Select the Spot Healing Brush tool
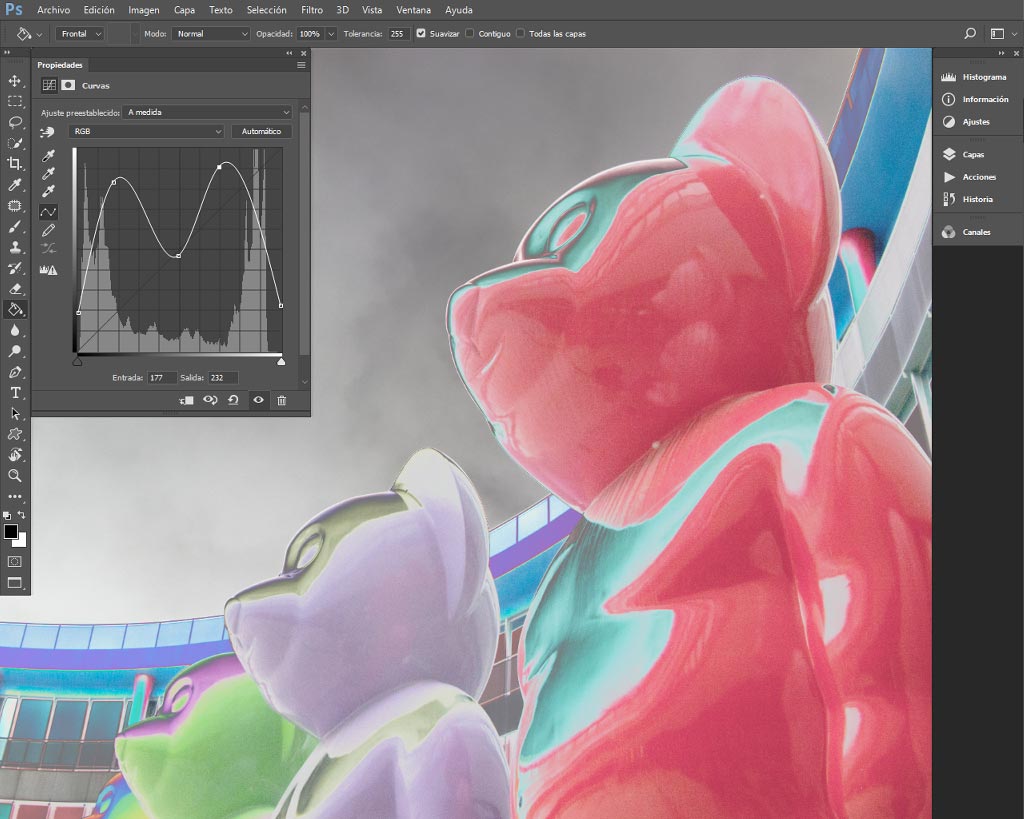The height and width of the screenshot is (819, 1024). click(14, 206)
